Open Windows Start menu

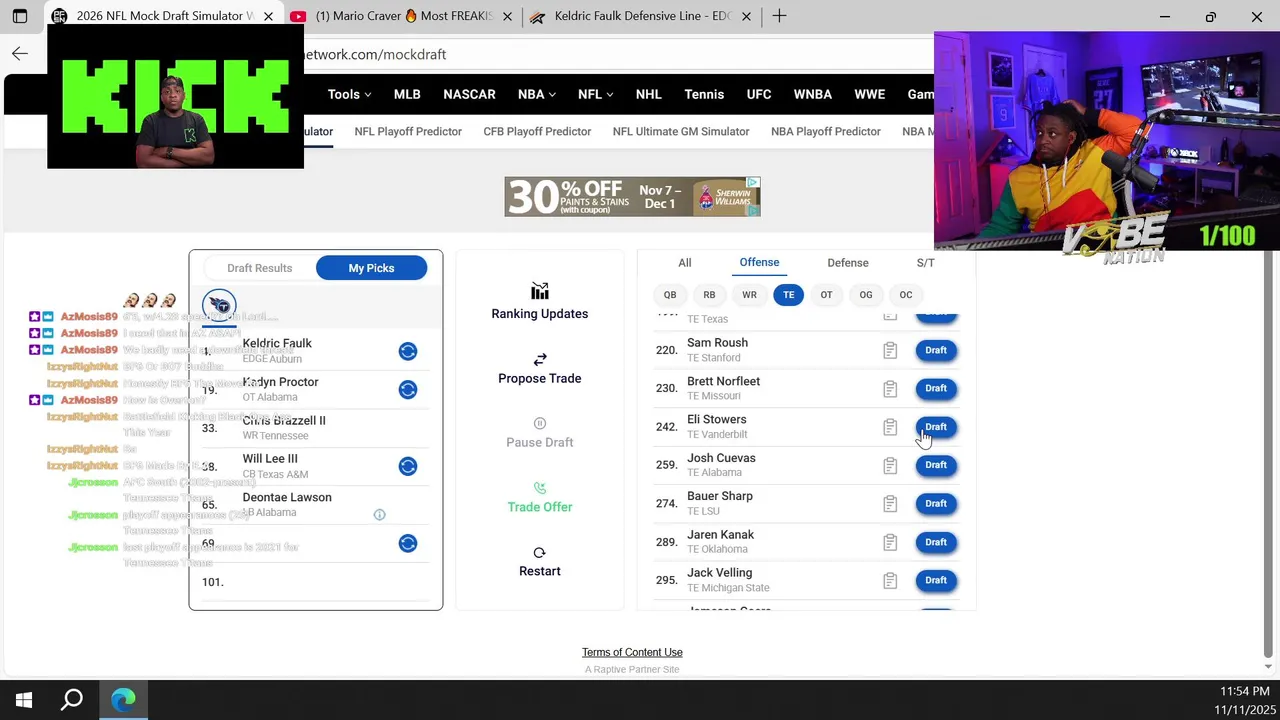click(24, 700)
